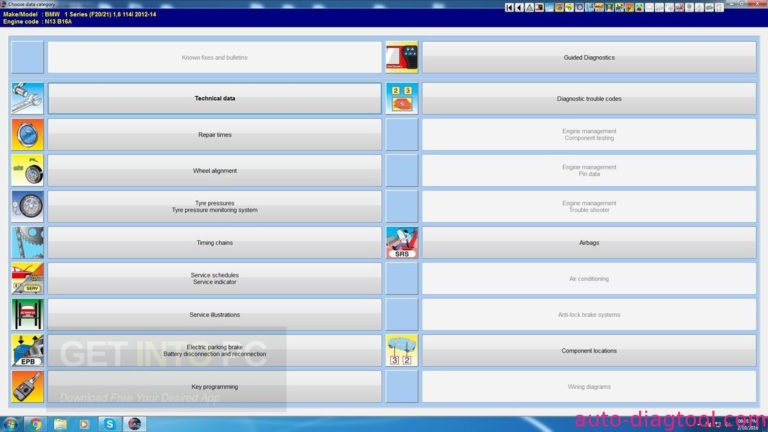The height and width of the screenshot is (432, 768).
Task: Select the Wheel alignment icon
Action: (x=27, y=171)
